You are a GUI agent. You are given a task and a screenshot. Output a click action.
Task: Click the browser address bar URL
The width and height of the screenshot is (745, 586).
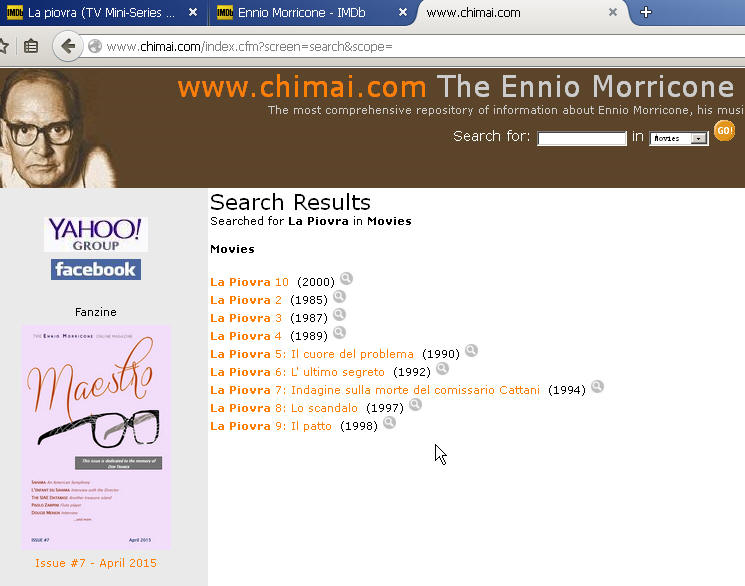click(x=249, y=47)
